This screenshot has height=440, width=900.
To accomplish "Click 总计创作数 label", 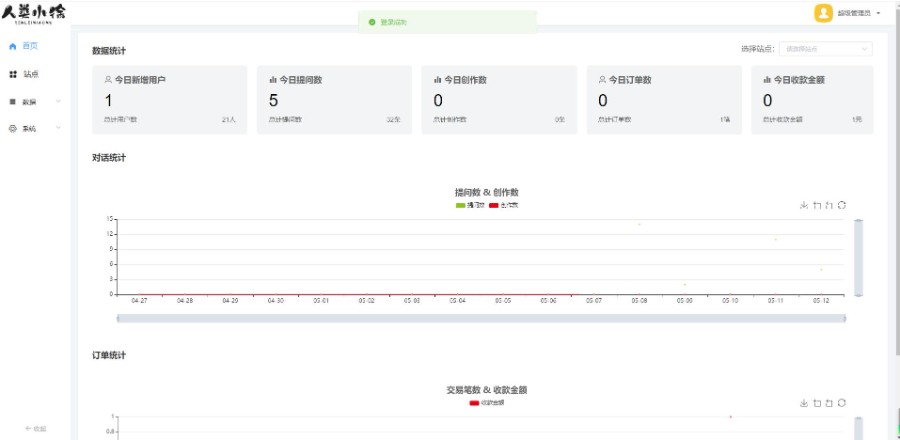I will (450, 119).
